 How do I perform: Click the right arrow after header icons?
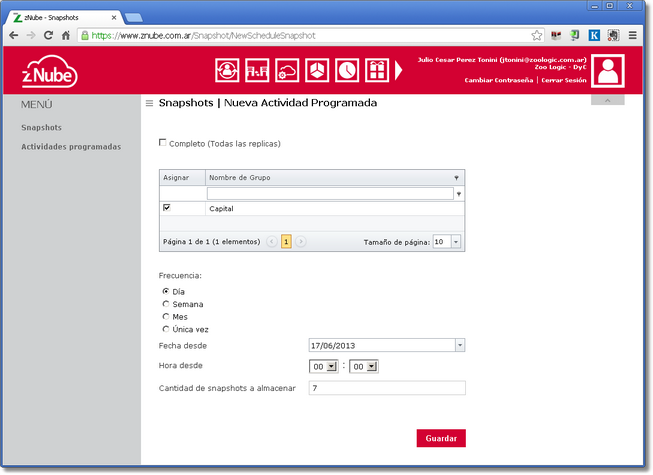point(400,70)
